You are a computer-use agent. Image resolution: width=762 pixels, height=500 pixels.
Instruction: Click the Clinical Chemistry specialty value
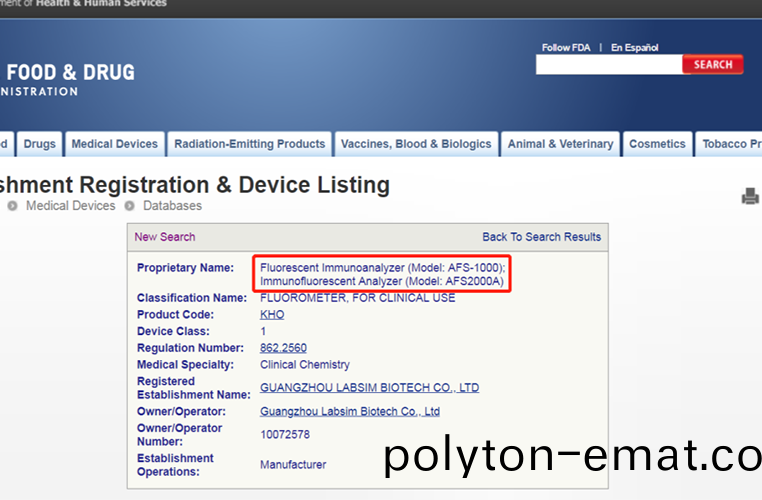(x=305, y=365)
